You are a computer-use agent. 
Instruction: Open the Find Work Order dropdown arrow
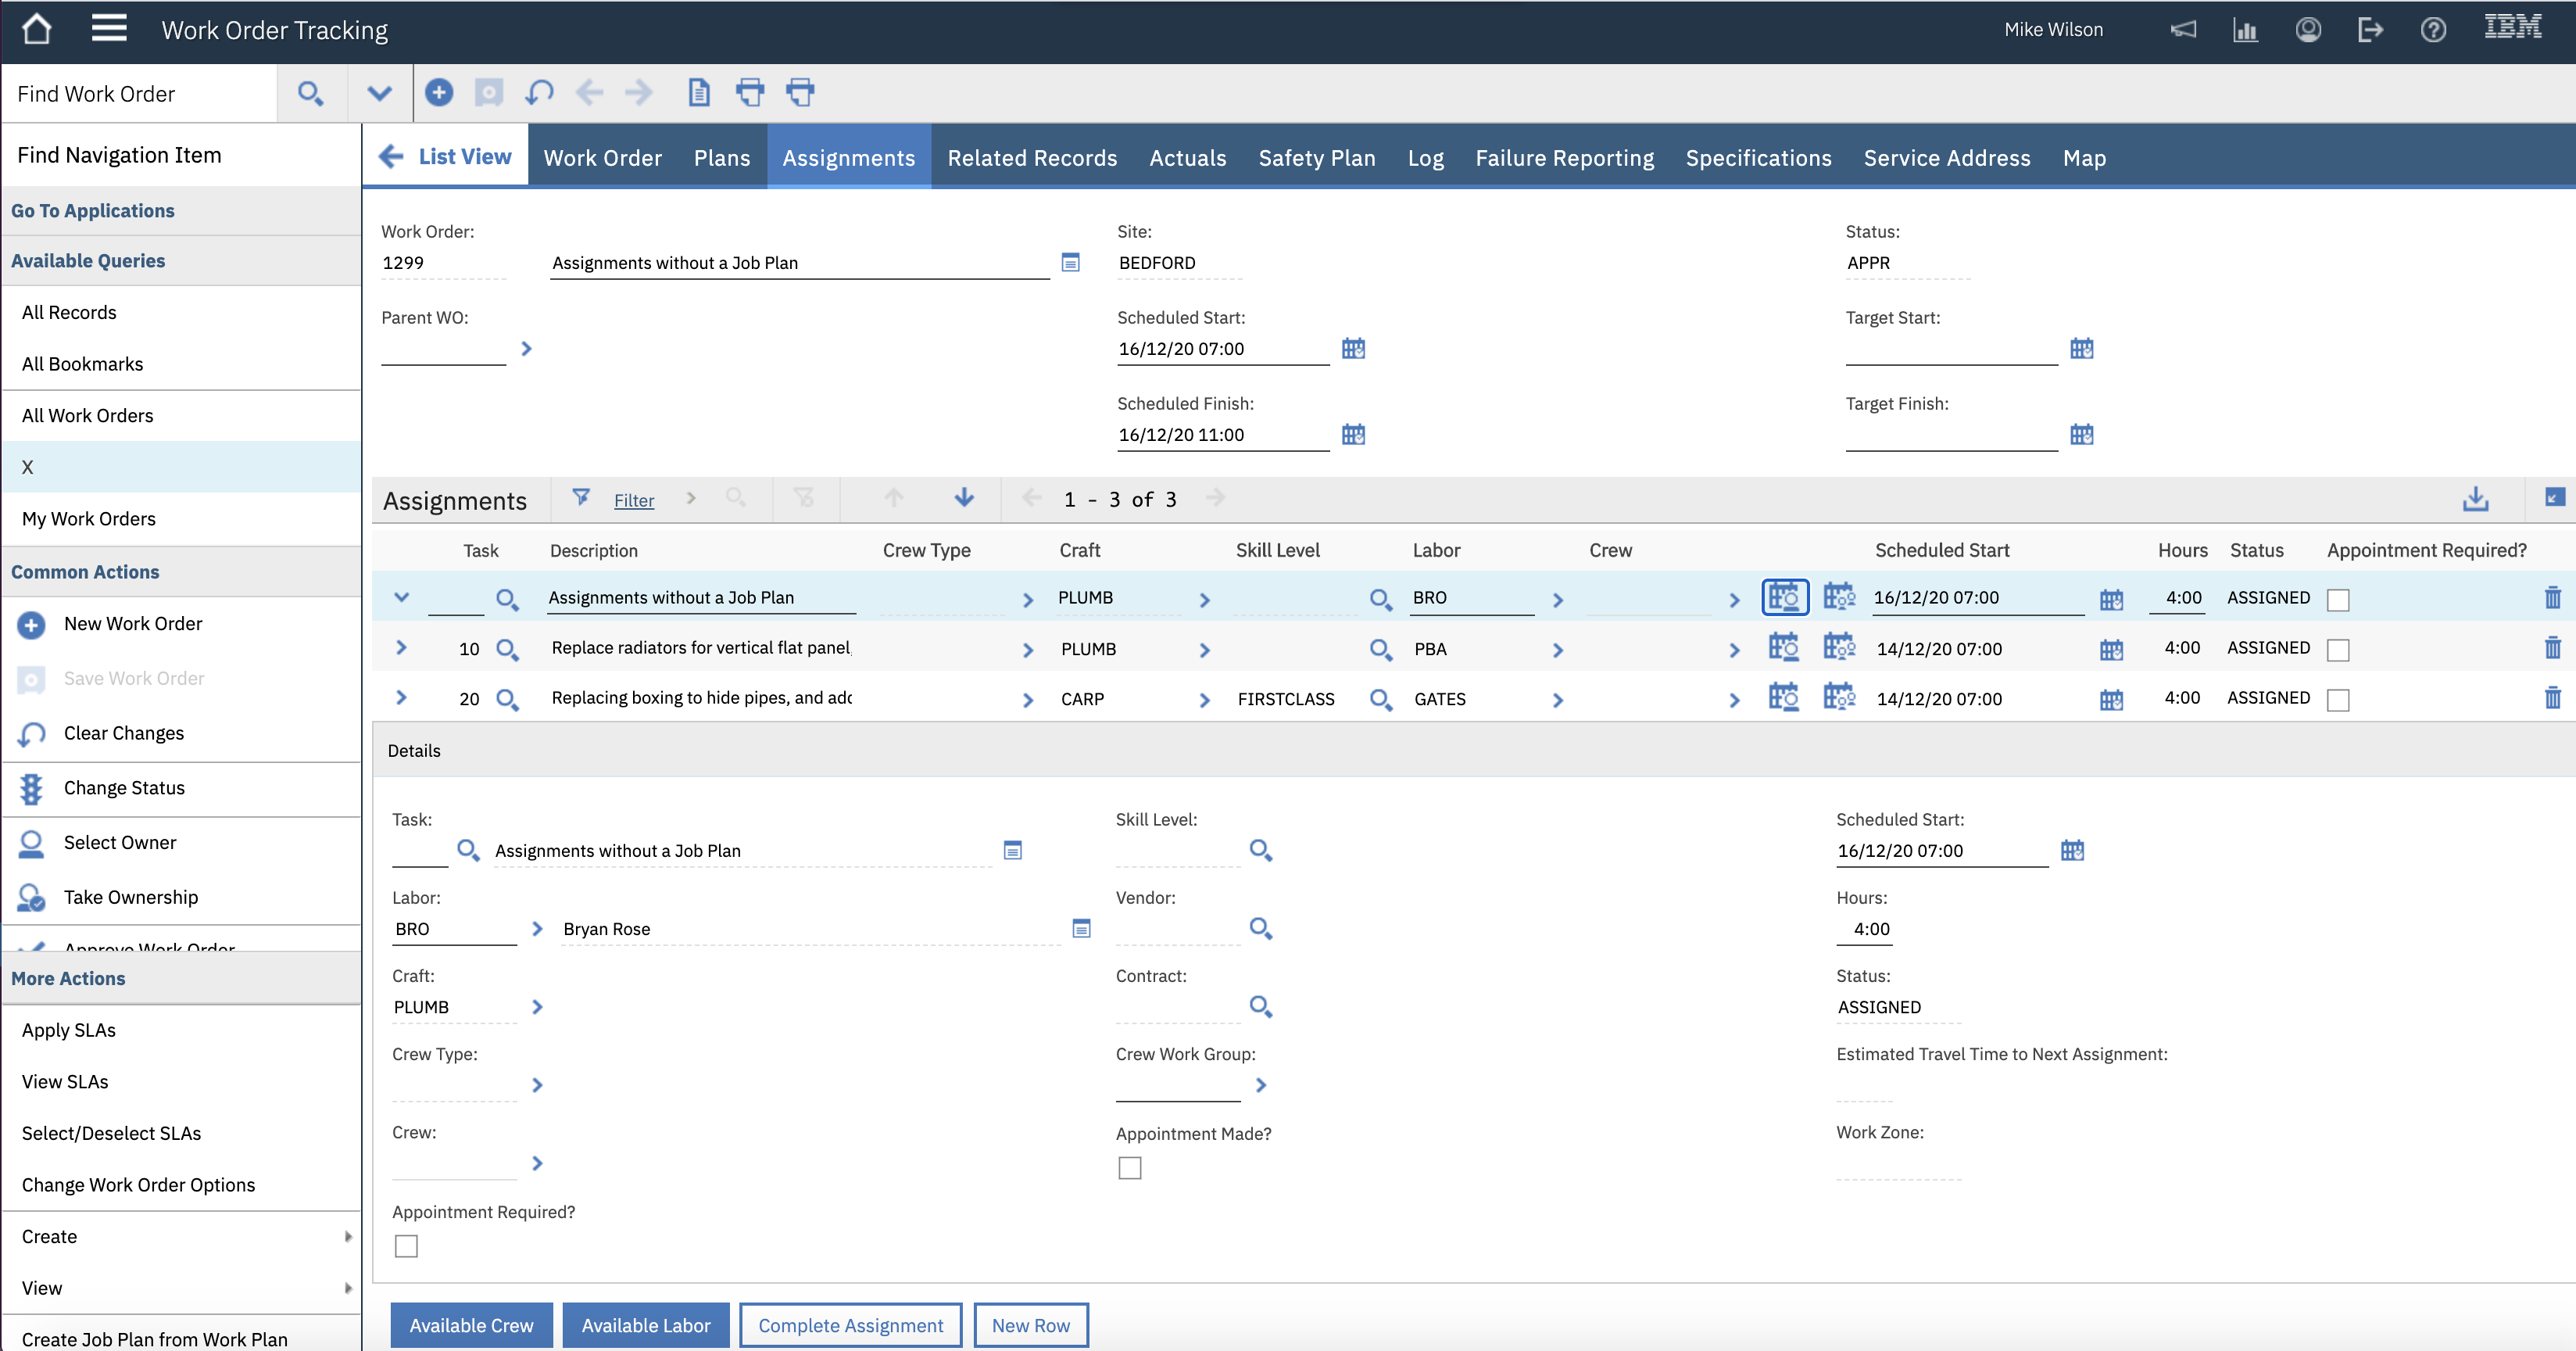click(379, 93)
